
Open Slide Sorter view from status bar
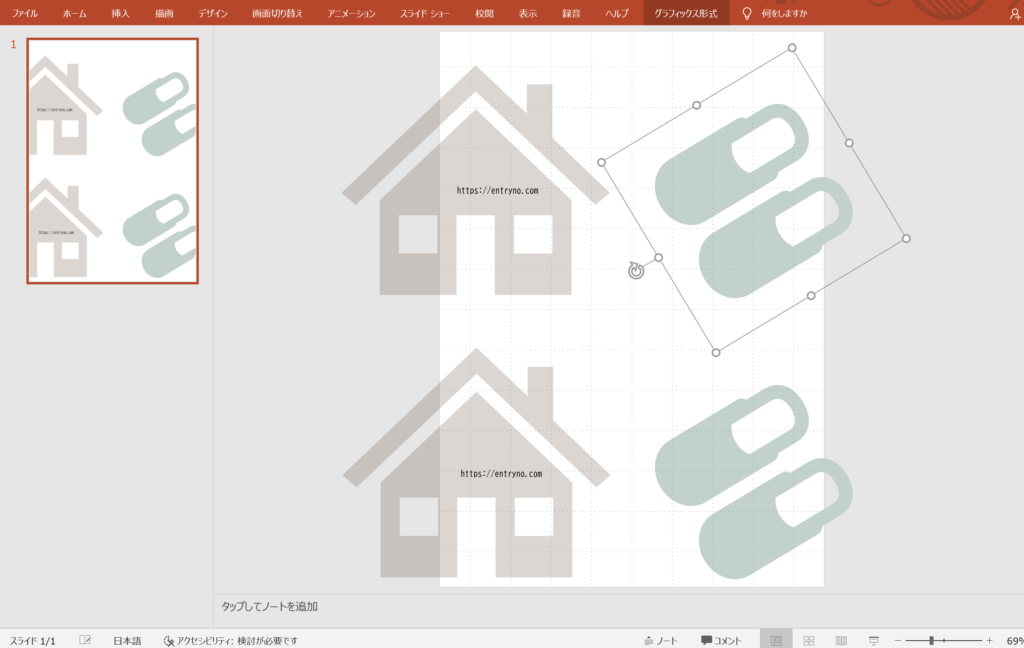point(809,640)
